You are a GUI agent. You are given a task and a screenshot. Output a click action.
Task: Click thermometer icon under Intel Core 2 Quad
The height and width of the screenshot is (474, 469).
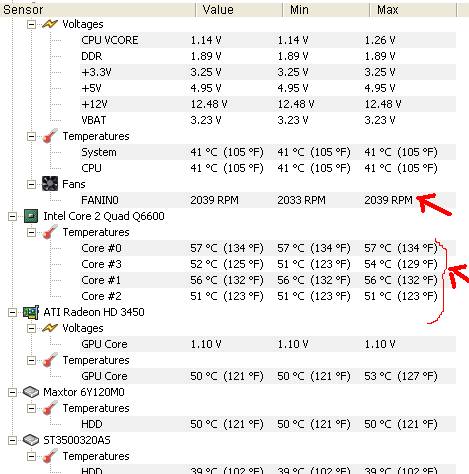50,232
